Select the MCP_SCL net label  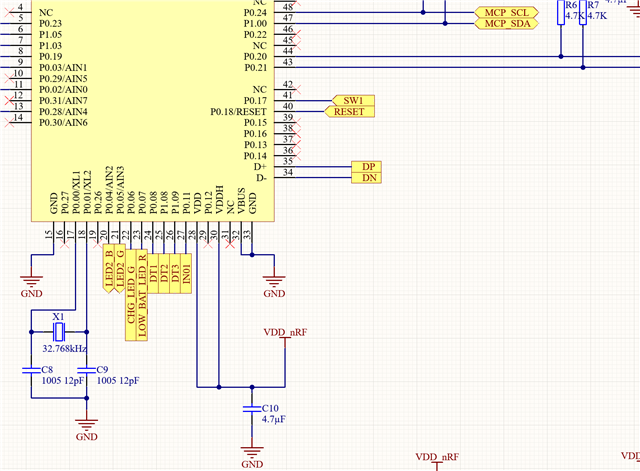click(x=506, y=10)
